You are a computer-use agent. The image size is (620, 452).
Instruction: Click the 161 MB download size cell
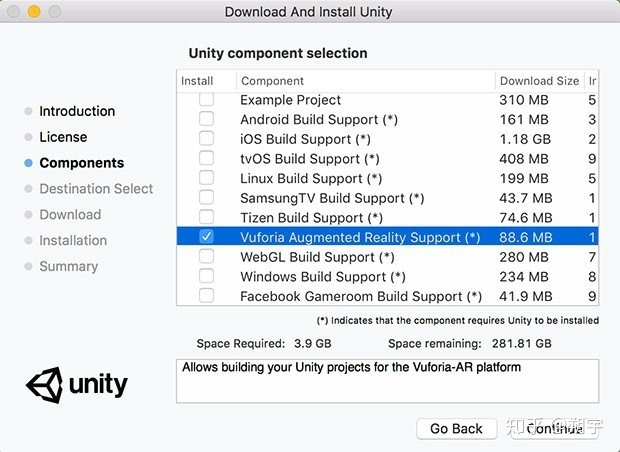pyautogui.click(x=524, y=119)
